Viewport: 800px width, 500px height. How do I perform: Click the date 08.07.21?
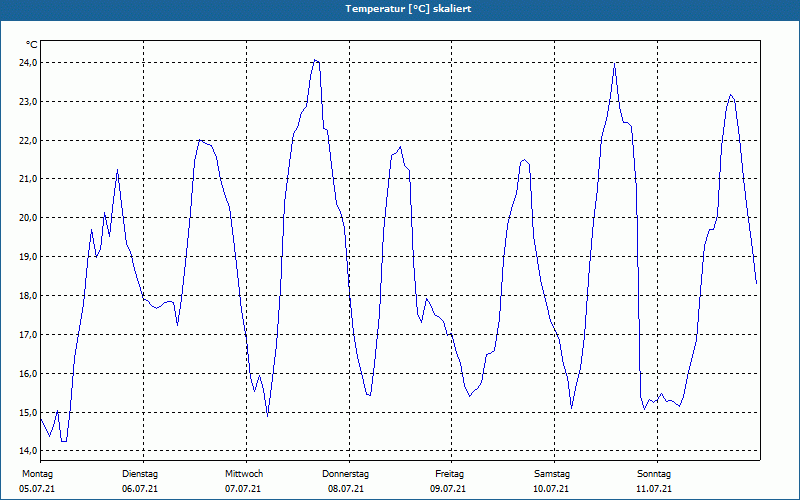point(346,489)
